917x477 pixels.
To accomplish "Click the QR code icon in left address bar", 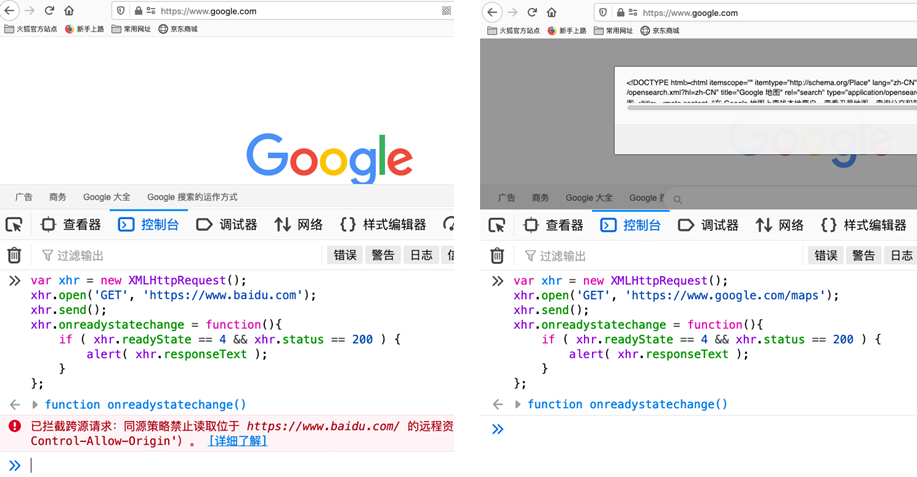I will (446, 11).
